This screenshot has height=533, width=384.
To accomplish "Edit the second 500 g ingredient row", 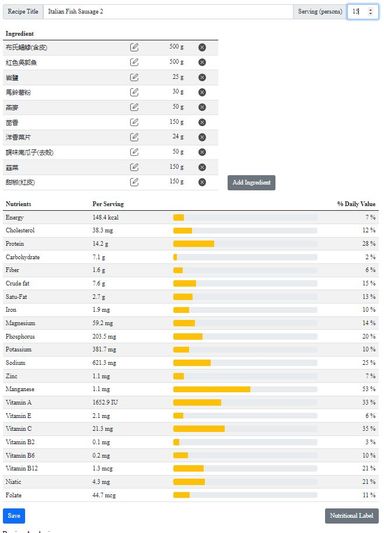I will pyautogui.click(x=134, y=62).
